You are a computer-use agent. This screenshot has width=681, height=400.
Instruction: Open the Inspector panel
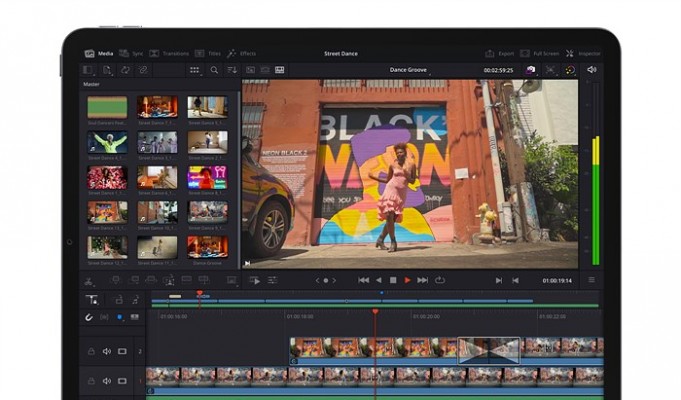[x=583, y=53]
